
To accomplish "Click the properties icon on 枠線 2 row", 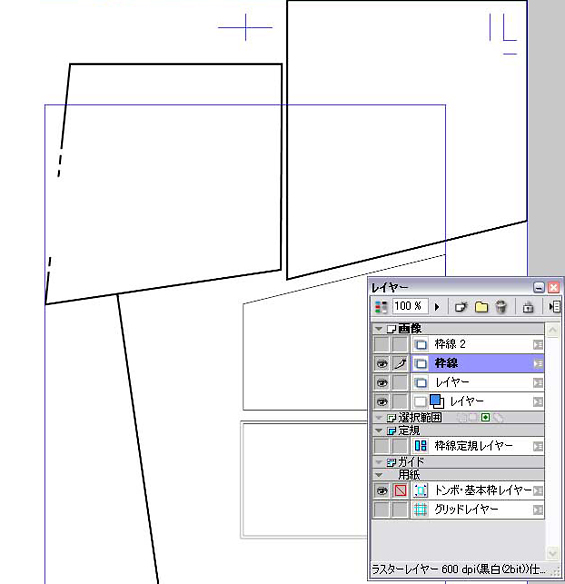I will [x=538, y=345].
